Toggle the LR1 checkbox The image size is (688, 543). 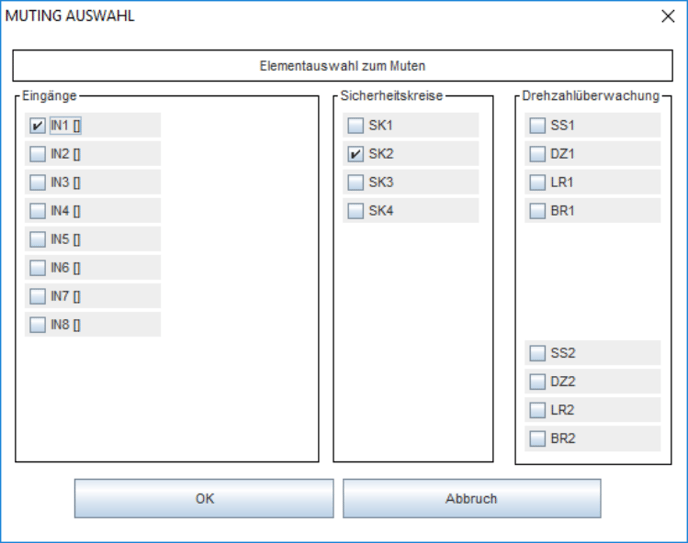click(537, 183)
